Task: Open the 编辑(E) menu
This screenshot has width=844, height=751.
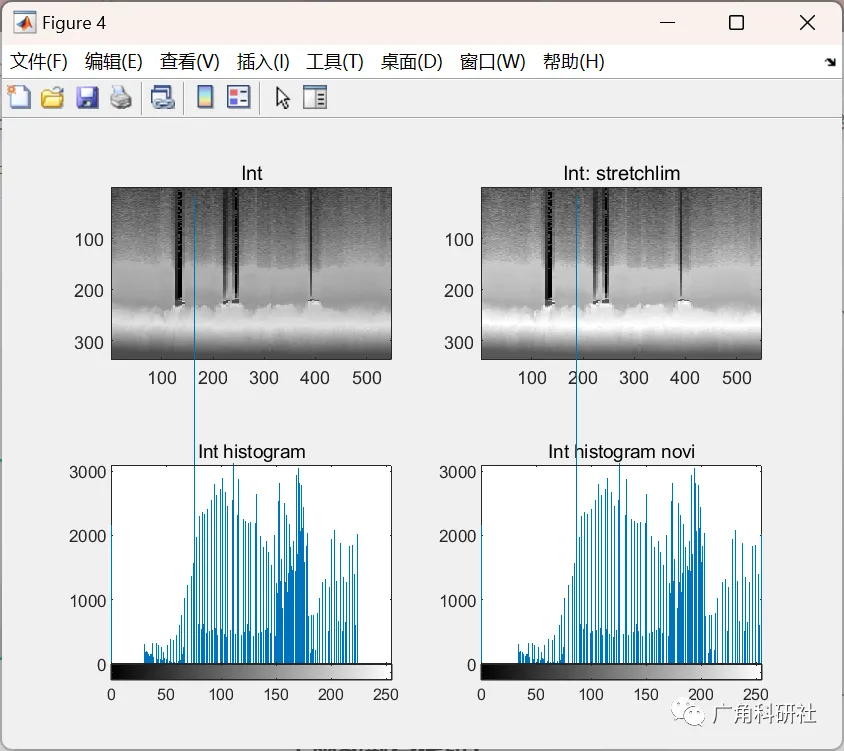Action: (114, 62)
